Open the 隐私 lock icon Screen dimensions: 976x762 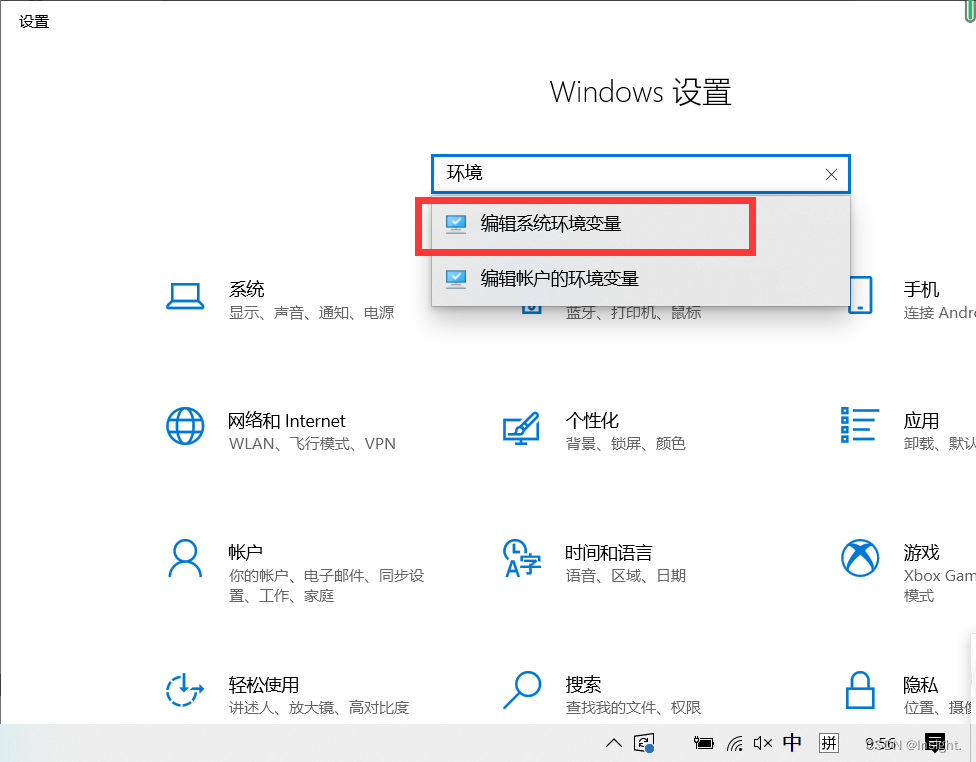pyautogui.click(x=860, y=690)
